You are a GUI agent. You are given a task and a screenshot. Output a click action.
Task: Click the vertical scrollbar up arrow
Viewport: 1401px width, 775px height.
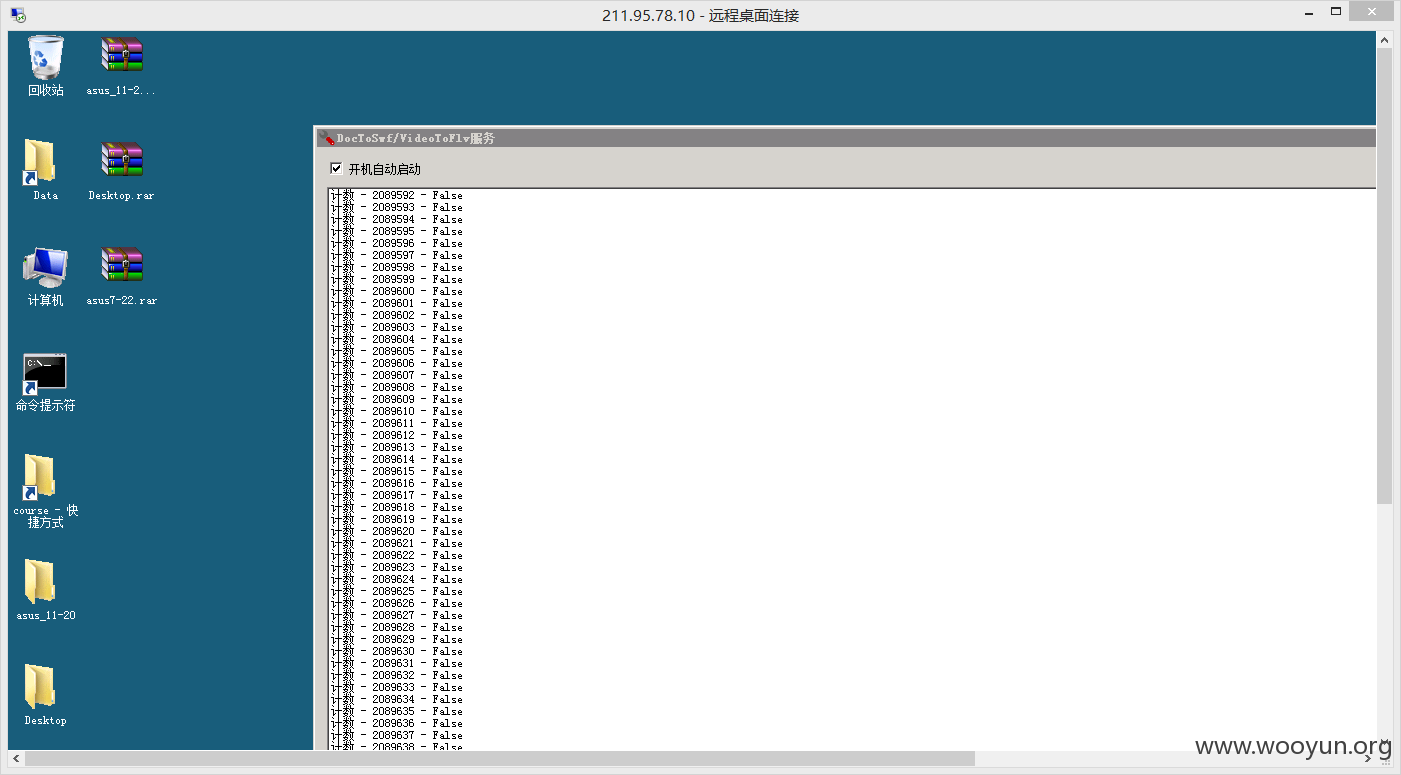coord(1385,40)
